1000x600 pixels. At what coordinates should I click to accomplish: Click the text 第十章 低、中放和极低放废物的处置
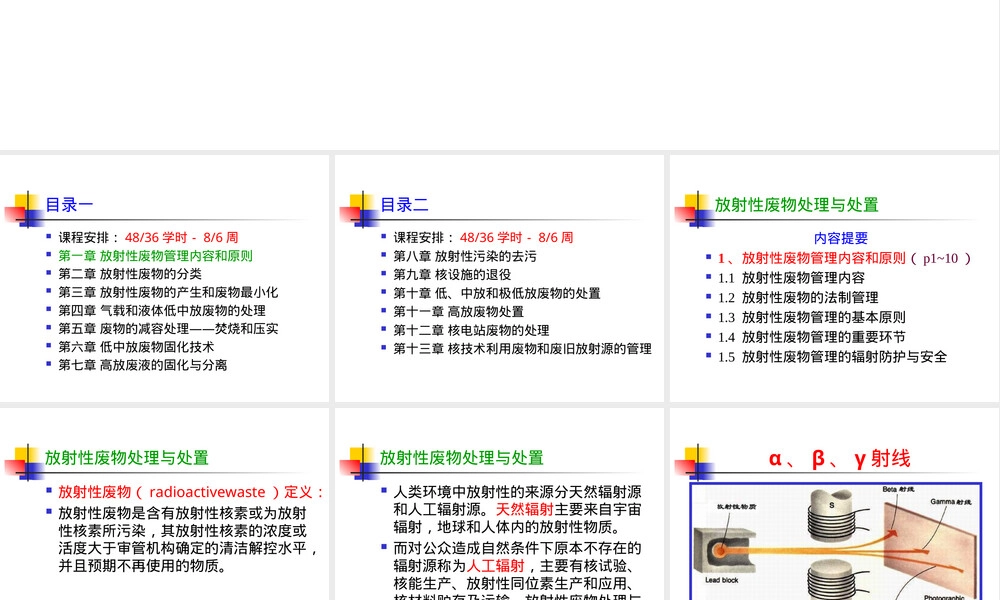[x=497, y=293]
